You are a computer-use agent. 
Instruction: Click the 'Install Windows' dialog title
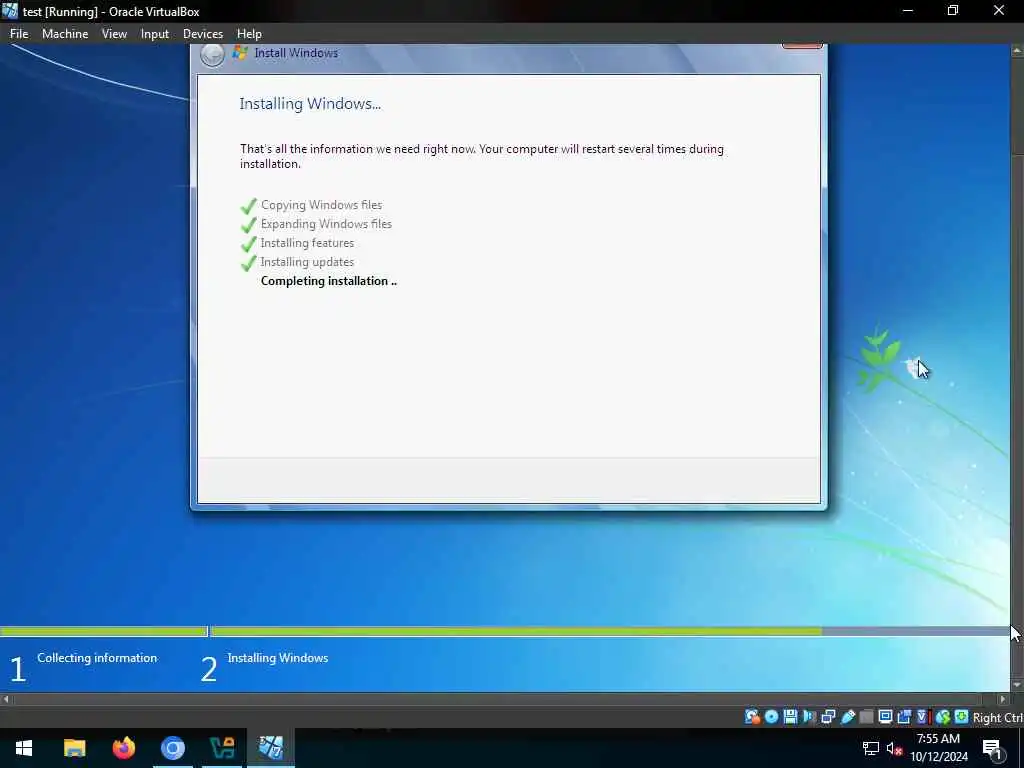tap(296, 53)
